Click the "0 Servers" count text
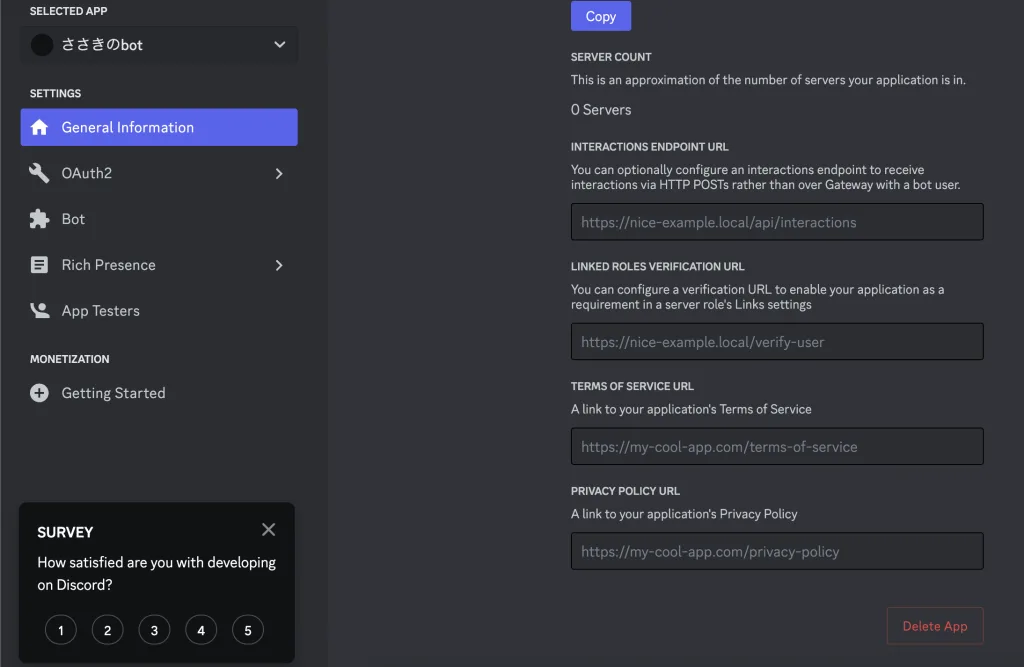 (x=601, y=110)
